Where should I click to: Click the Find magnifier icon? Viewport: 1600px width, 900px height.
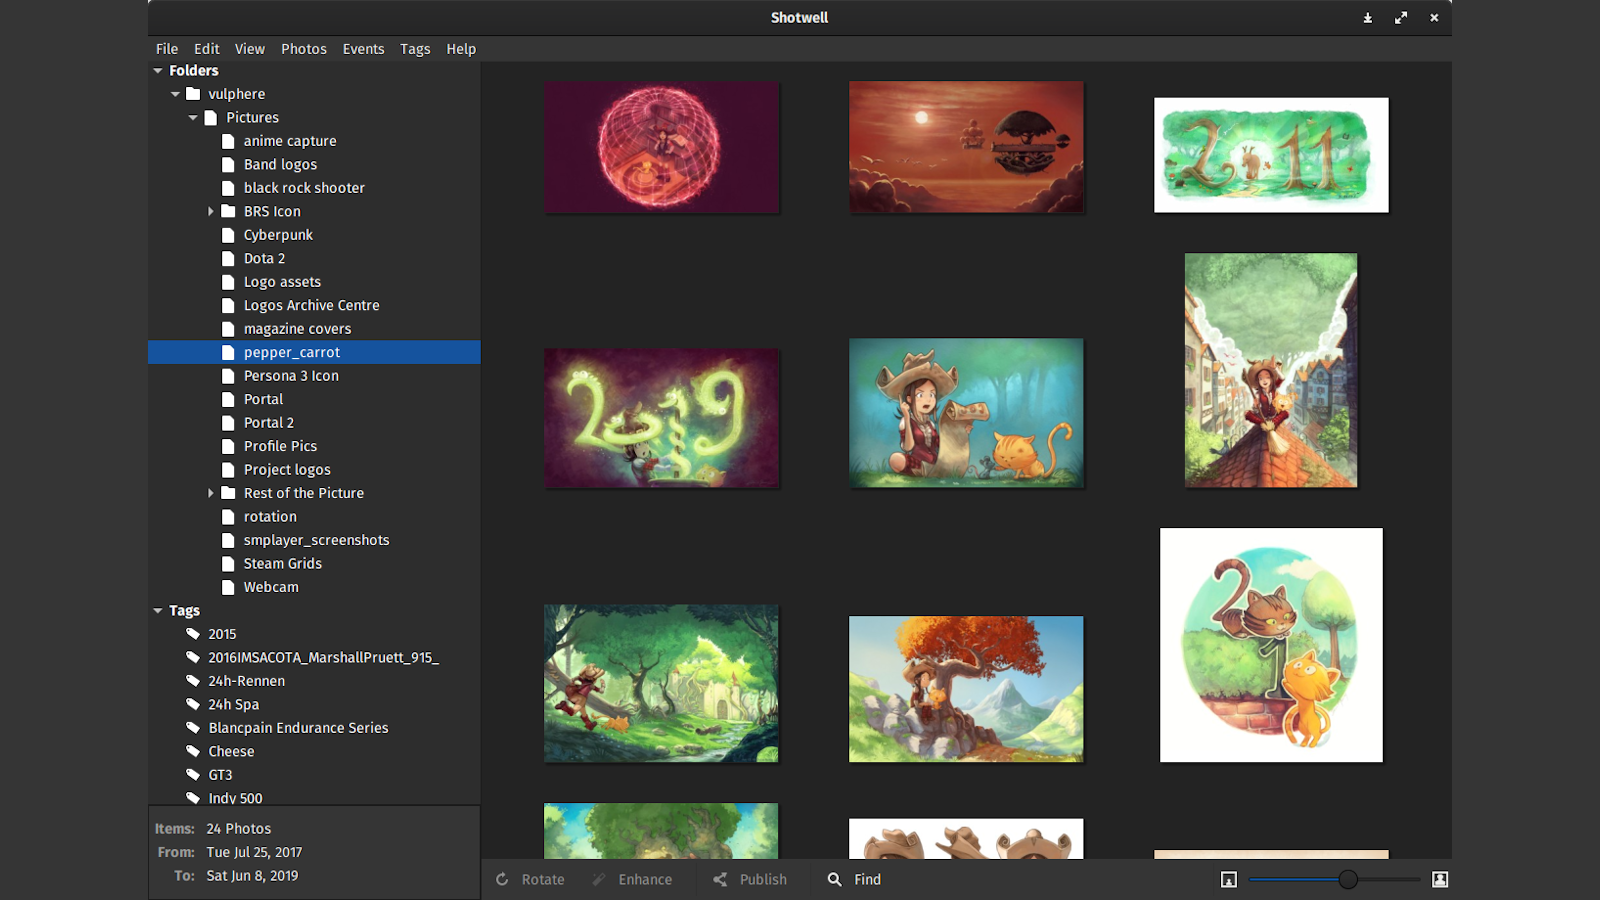click(x=834, y=880)
